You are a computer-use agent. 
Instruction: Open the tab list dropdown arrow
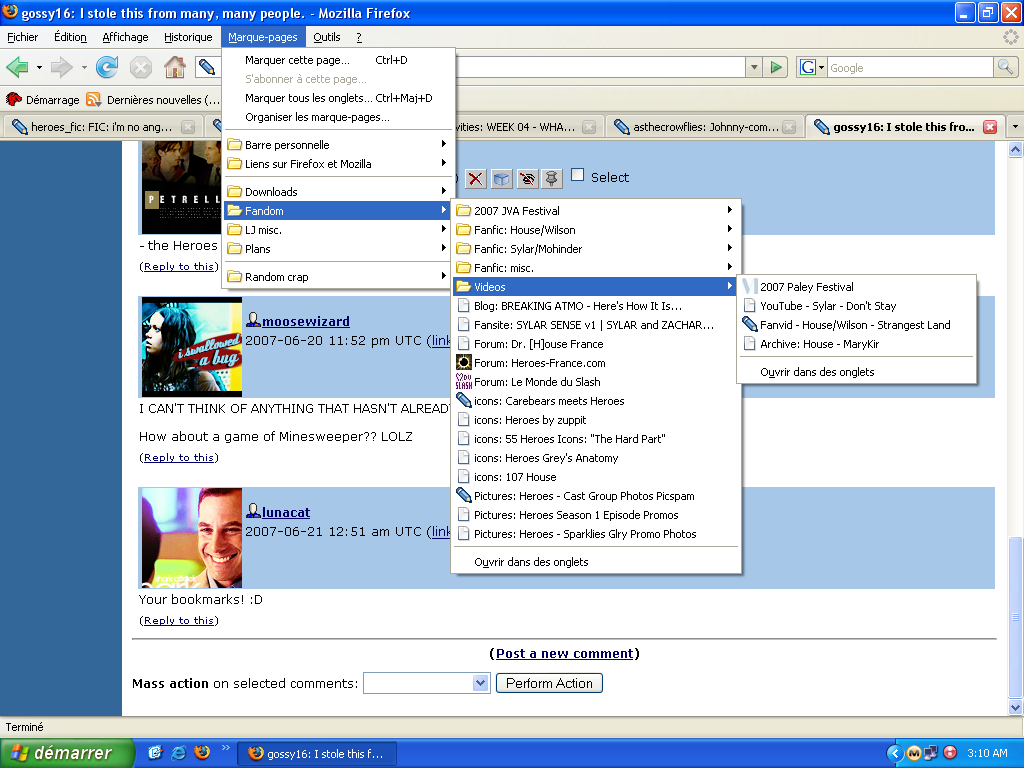tap(1015, 127)
